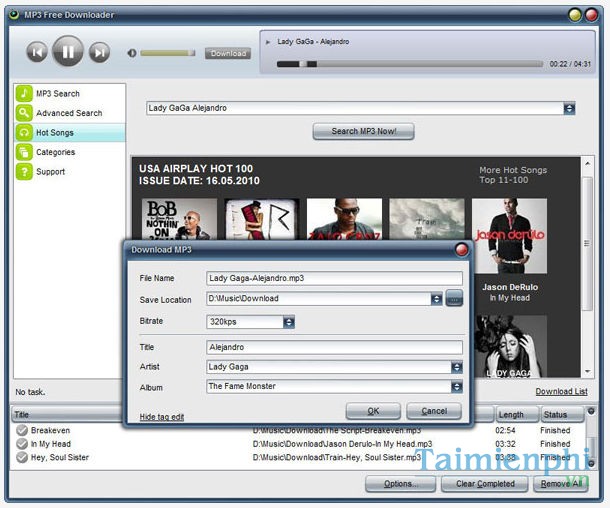Click checkmark icon beside Hey, Soul Sister

coord(22,457)
